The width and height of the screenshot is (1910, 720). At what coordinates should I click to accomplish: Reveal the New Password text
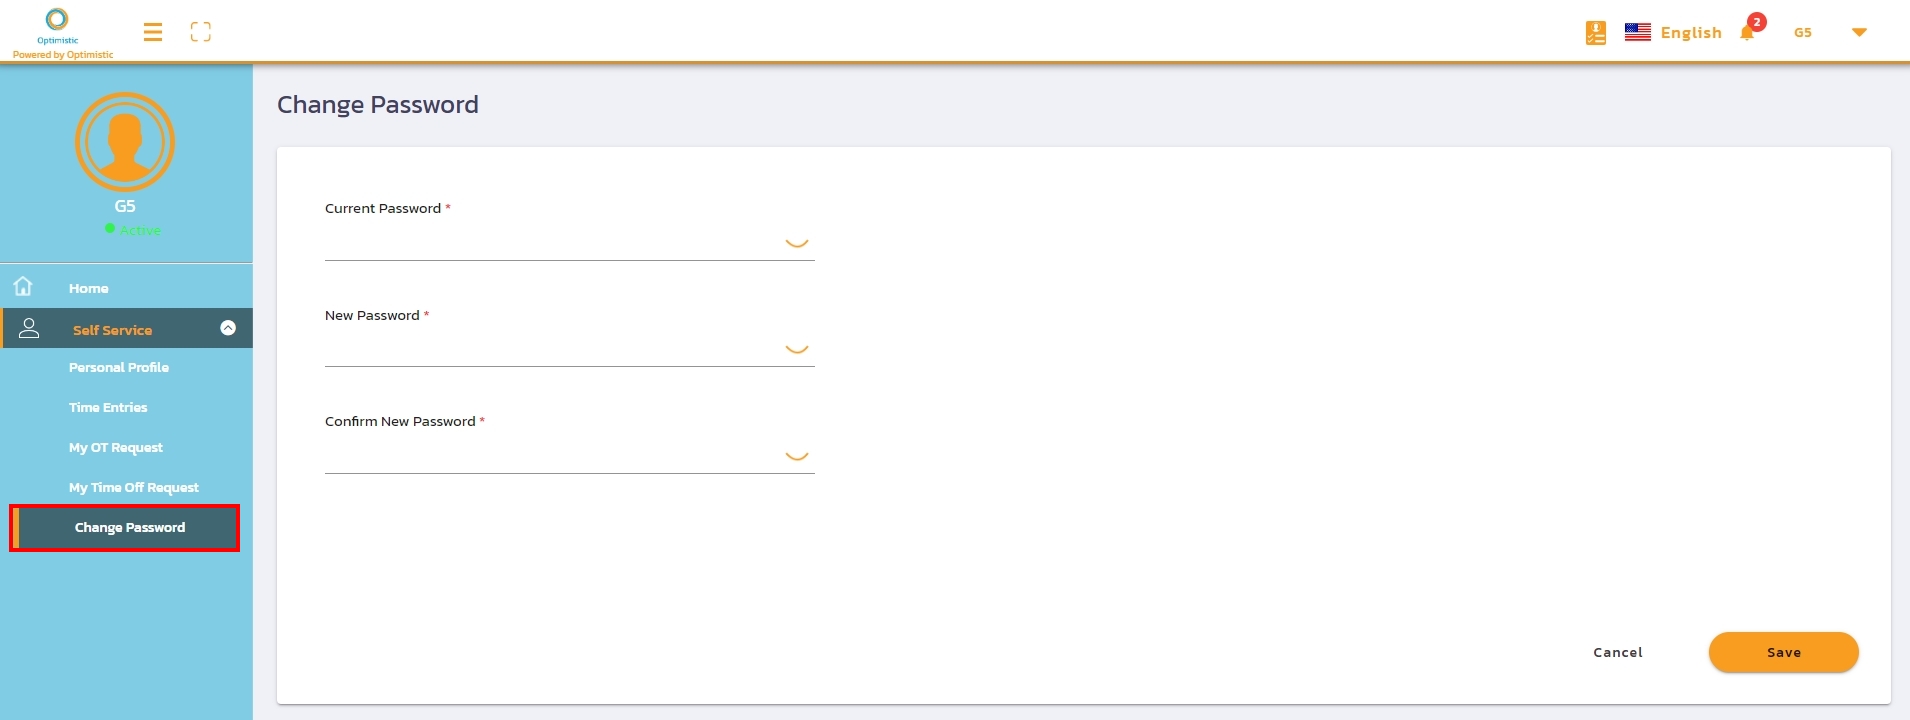click(x=796, y=348)
